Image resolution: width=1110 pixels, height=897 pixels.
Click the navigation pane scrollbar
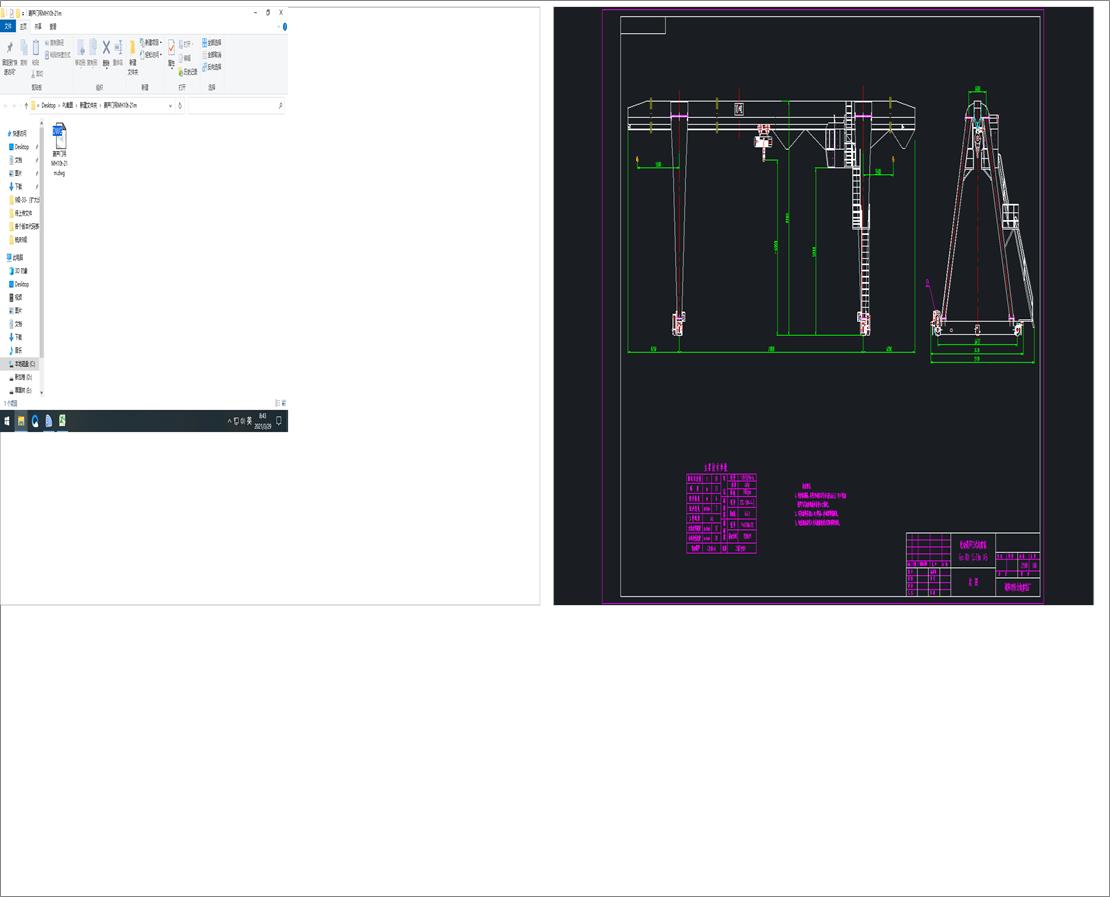point(42,241)
